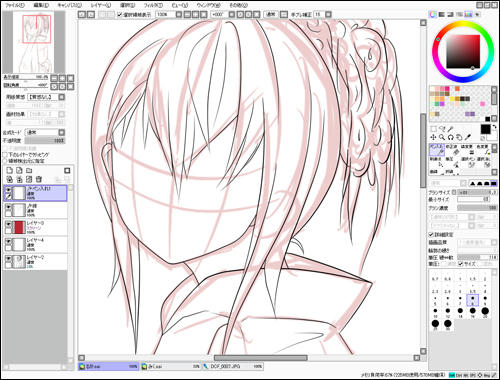
Task: Click the black foreground color swatch
Action: [485, 129]
